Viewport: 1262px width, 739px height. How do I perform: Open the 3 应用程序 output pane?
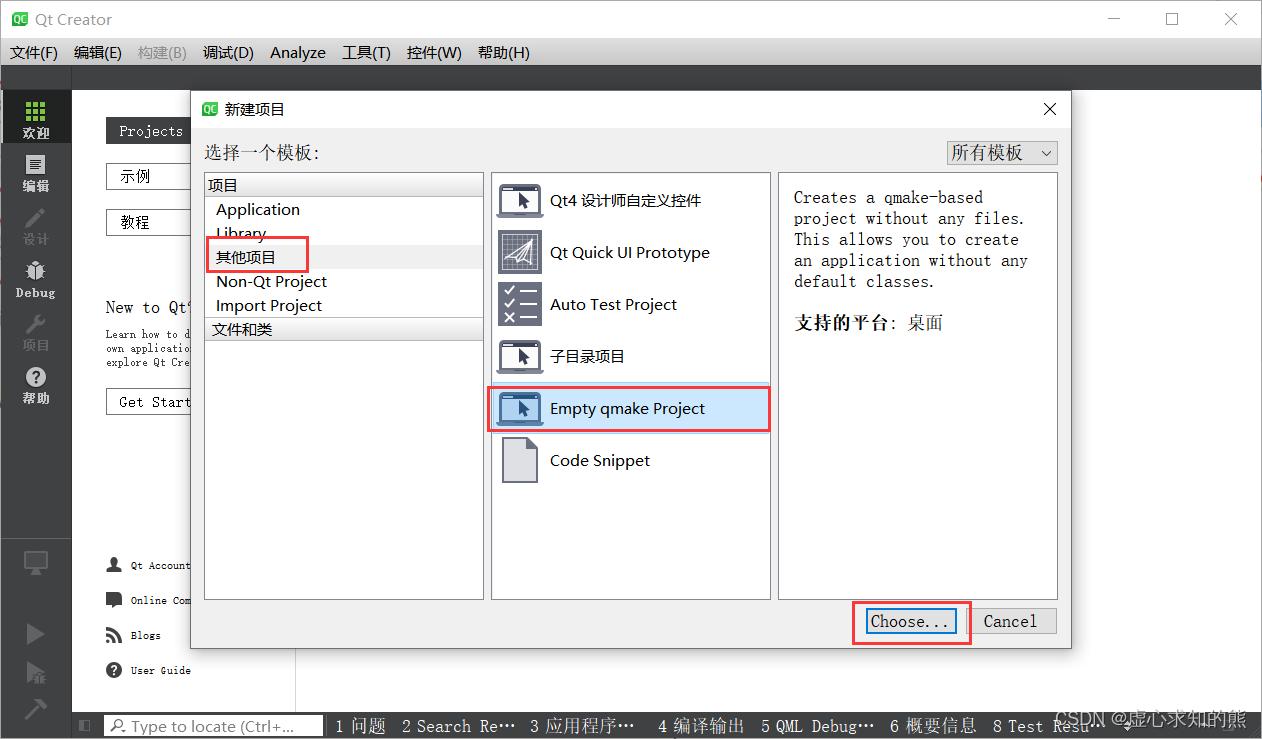[x=582, y=726]
